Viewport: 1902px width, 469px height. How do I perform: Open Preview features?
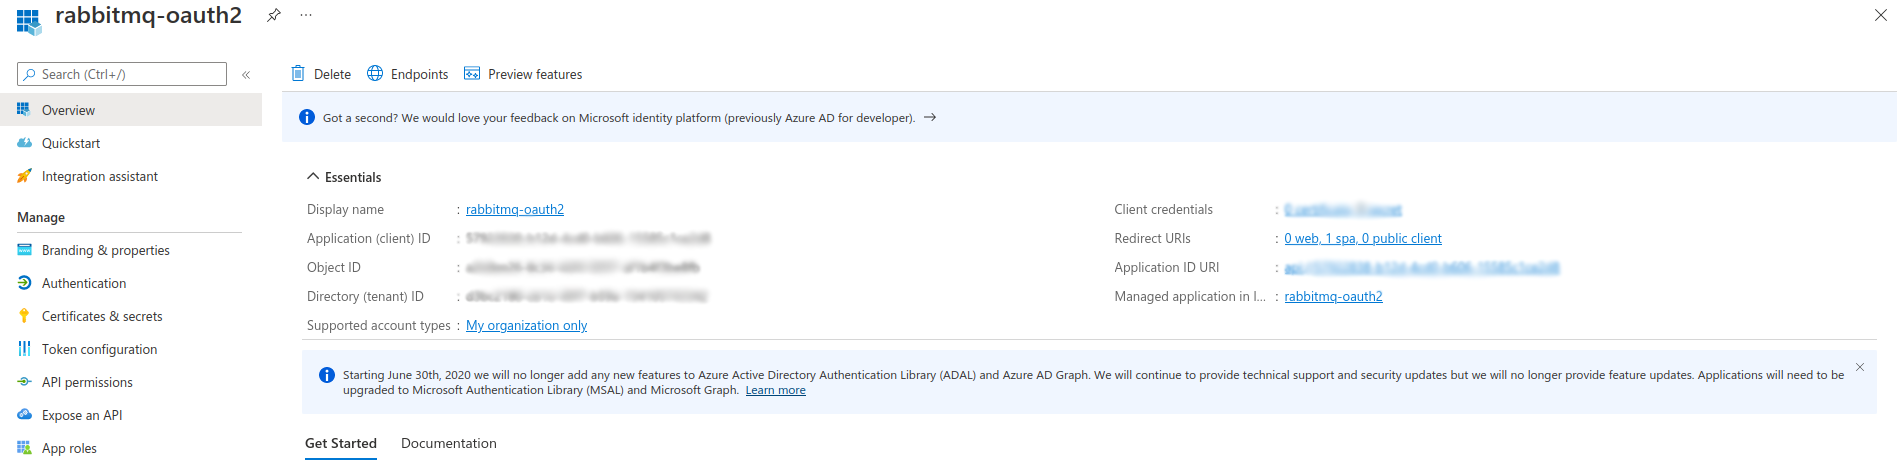point(523,74)
